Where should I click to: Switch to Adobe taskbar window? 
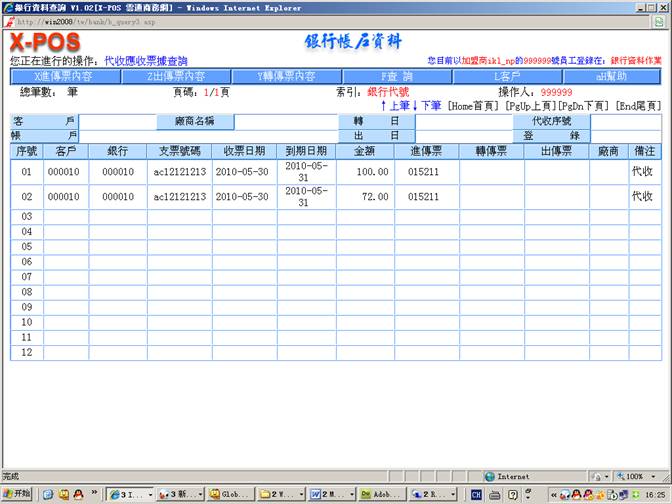pos(379,494)
